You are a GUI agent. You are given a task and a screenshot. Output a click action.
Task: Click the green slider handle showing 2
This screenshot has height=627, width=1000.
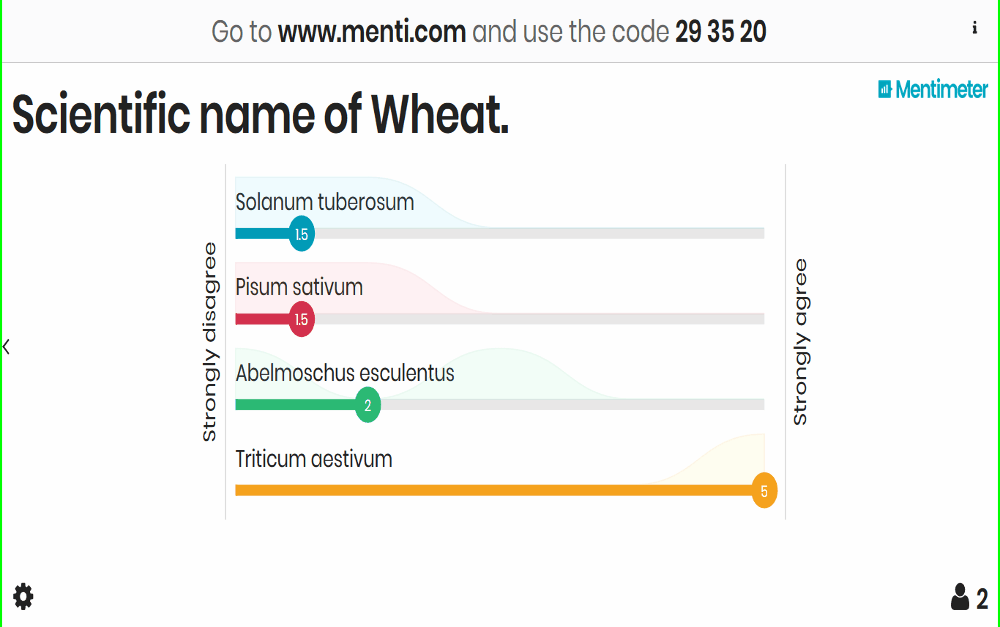coord(367,405)
